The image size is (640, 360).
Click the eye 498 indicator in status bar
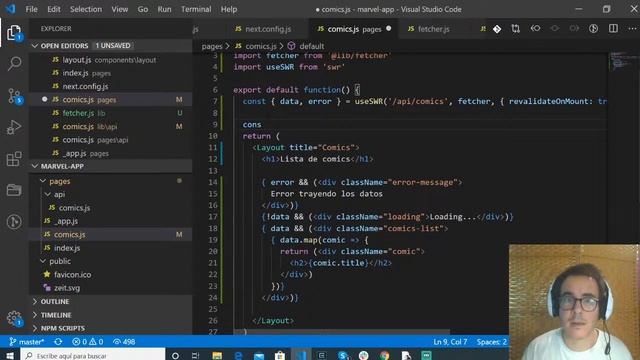[124, 342]
